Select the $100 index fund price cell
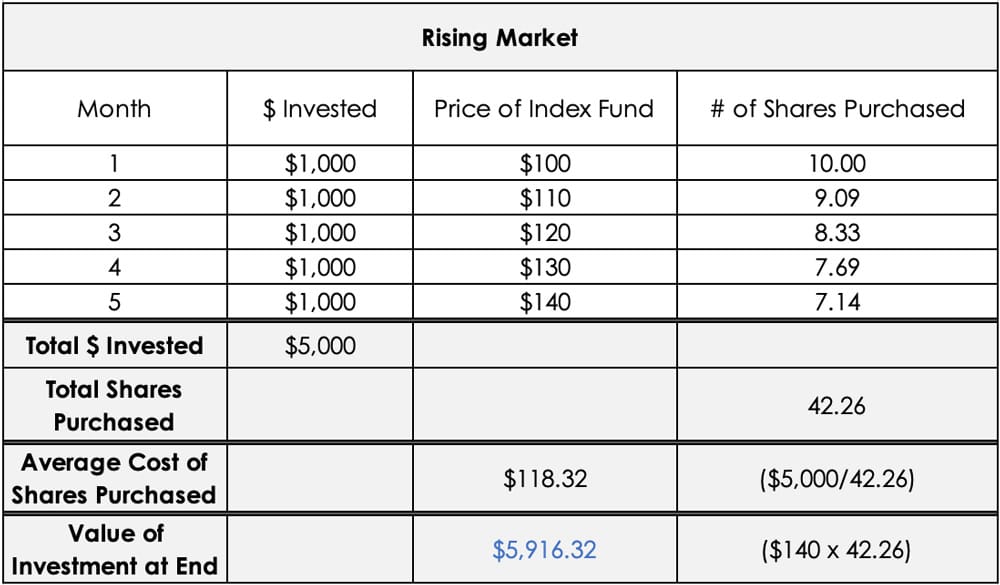 (545, 164)
